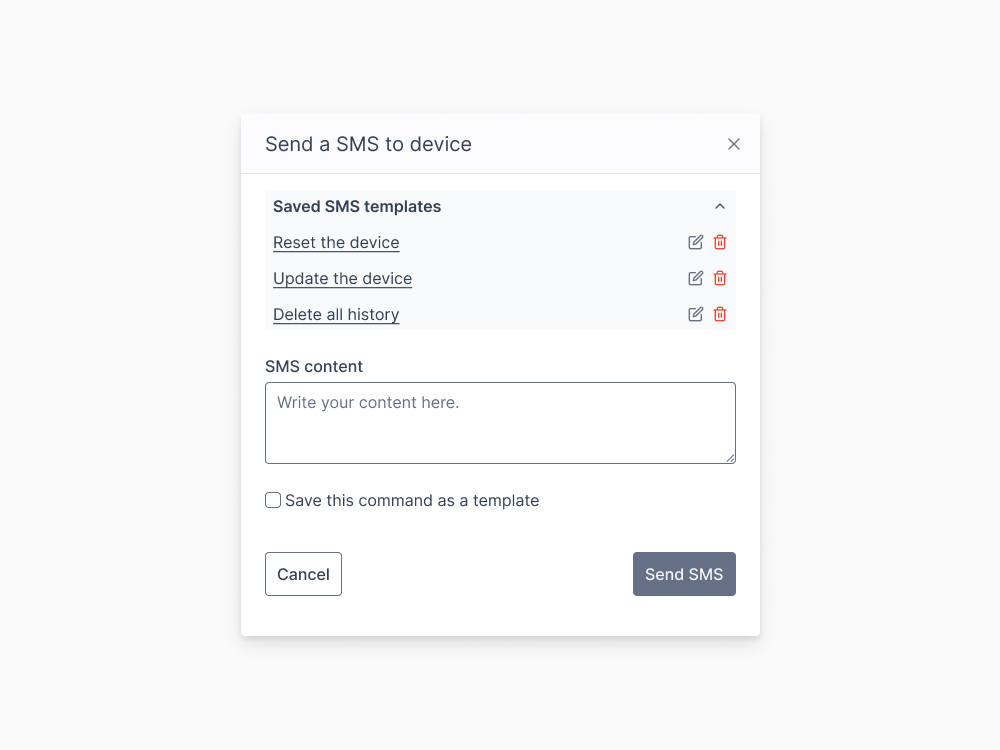Close the Send a SMS dialog
This screenshot has width=1000, height=750.
click(734, 144)
